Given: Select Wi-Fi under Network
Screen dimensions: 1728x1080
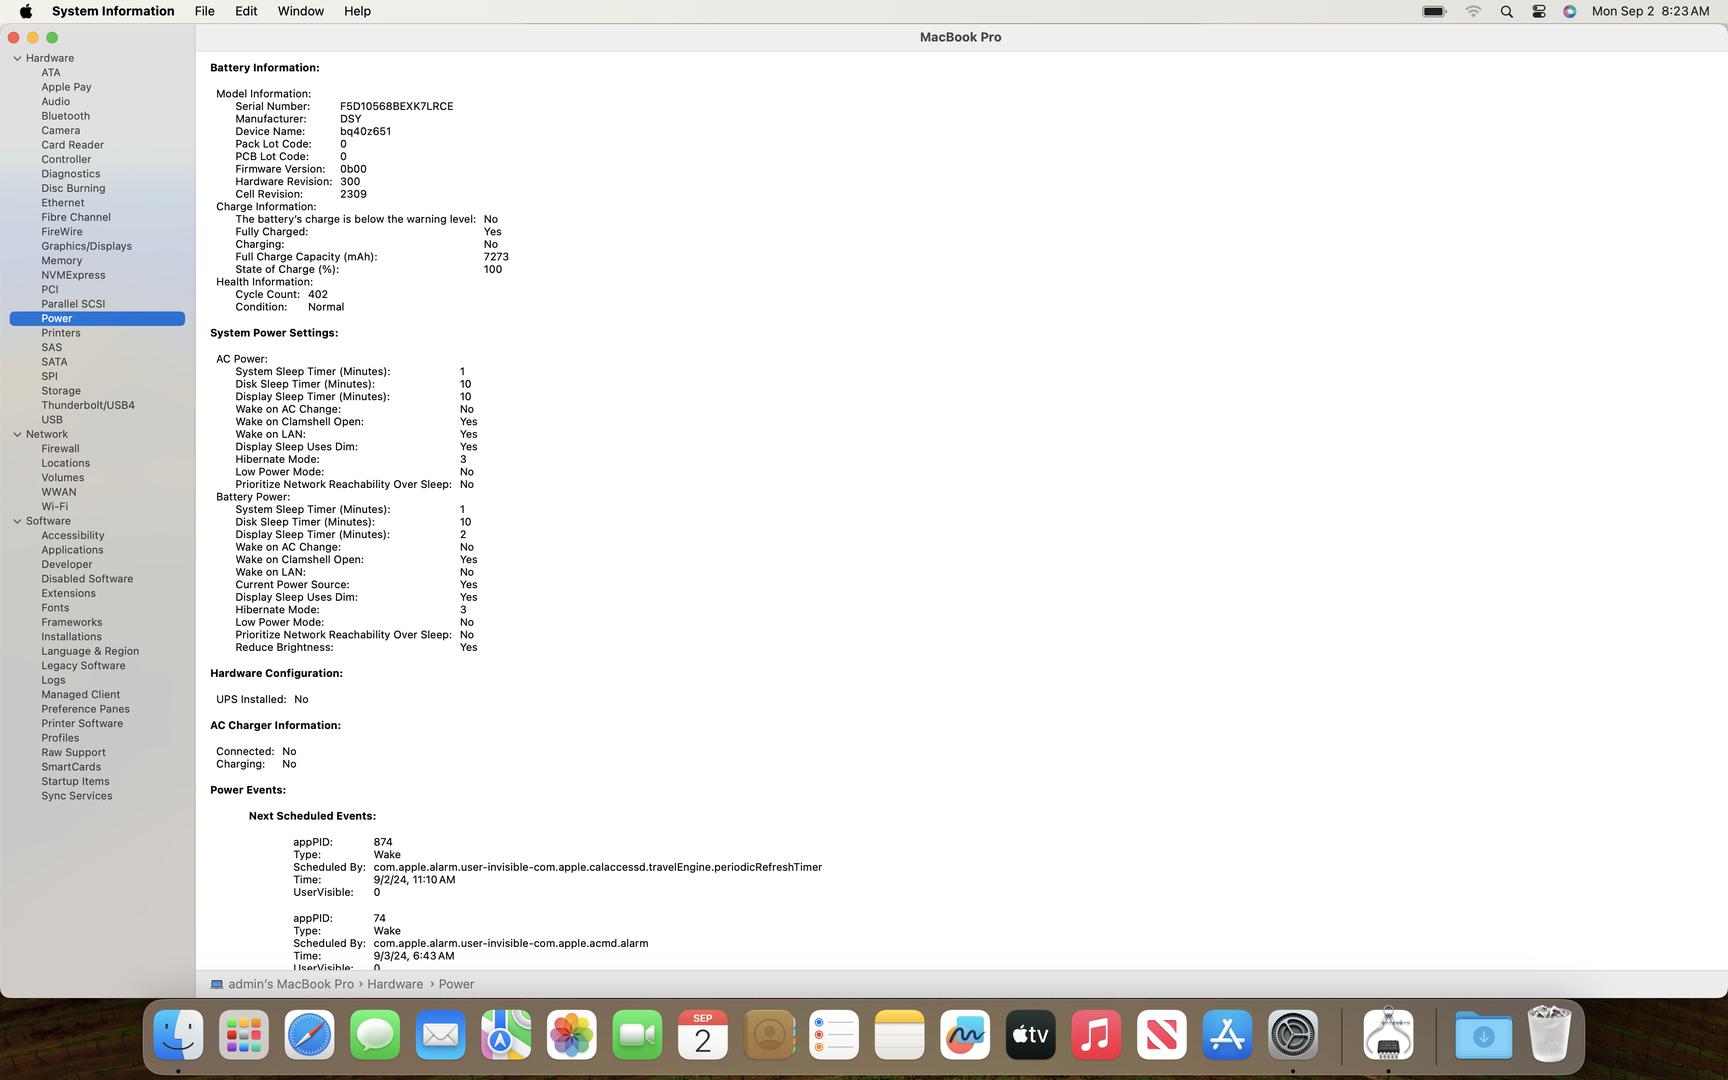Looking at the screenshot, I should 54,506.
